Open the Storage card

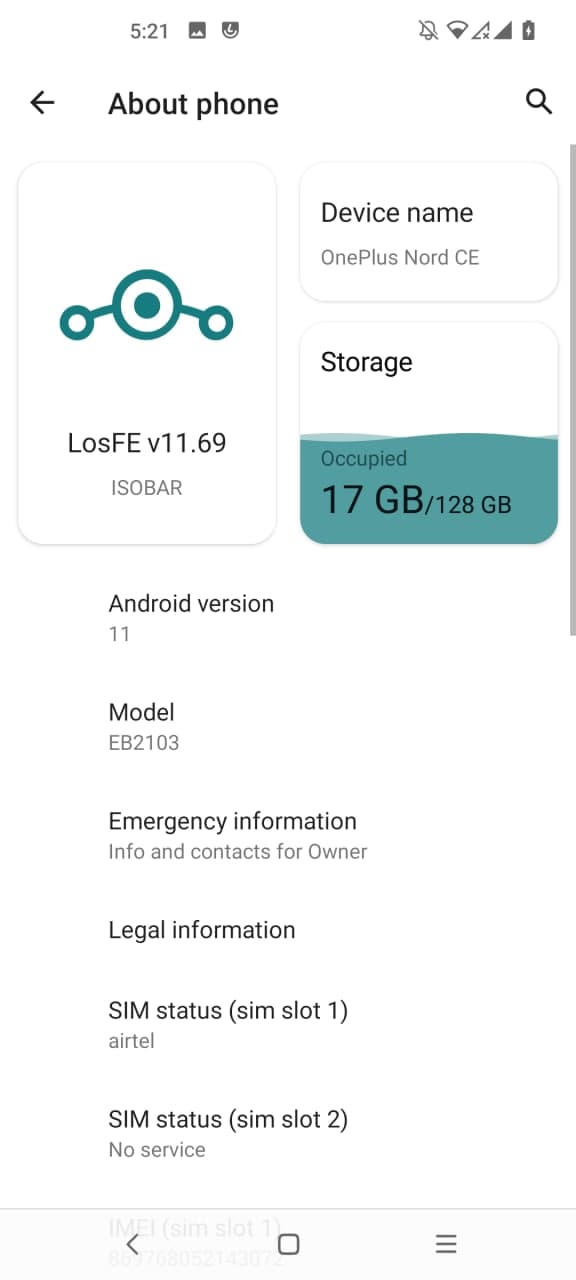[429, 433]
